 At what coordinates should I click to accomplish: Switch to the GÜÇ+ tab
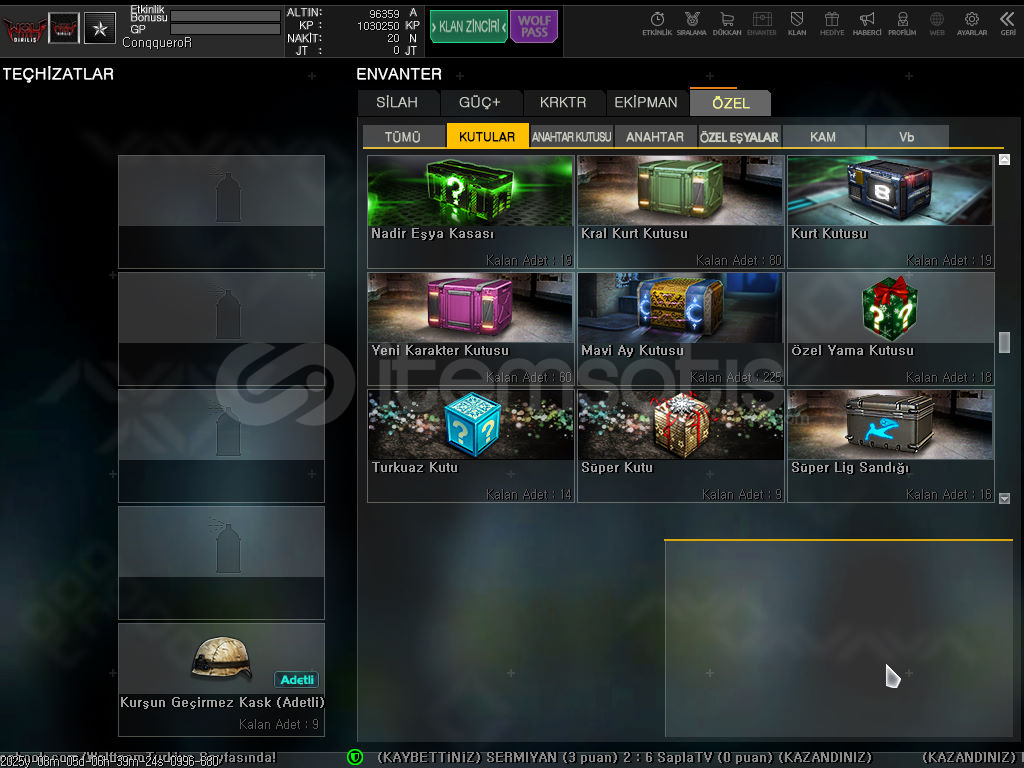[x=480, y=103]
